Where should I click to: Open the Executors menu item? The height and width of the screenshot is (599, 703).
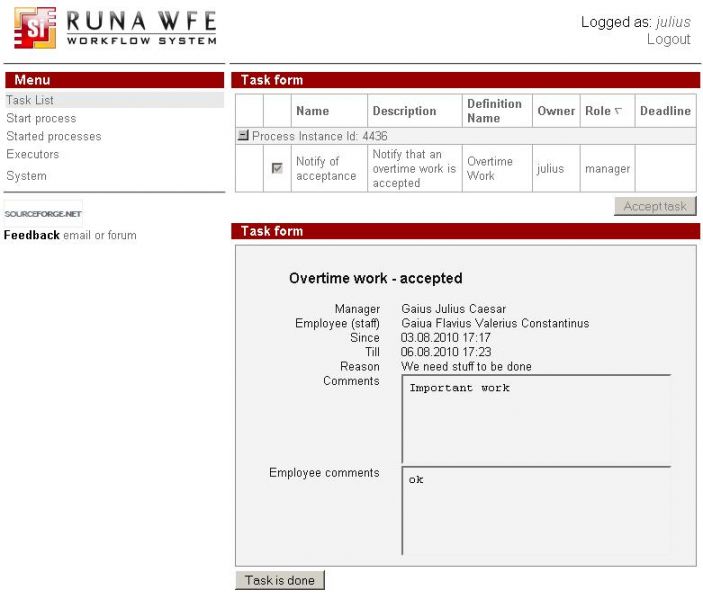tap(33, 154)
